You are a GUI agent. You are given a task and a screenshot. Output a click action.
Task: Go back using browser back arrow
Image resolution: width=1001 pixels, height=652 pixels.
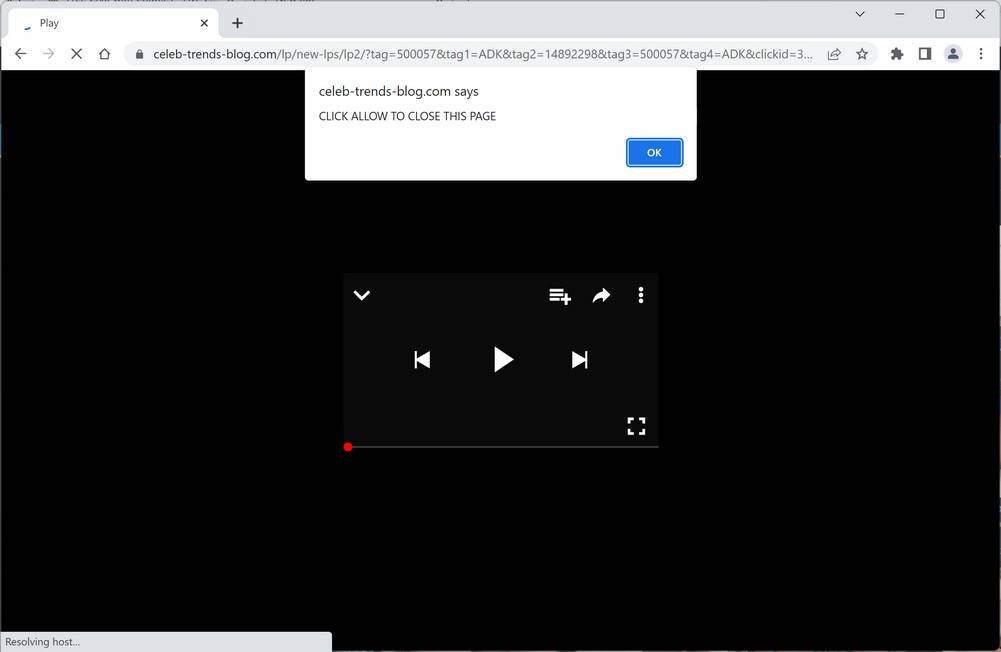pos(20,54)
